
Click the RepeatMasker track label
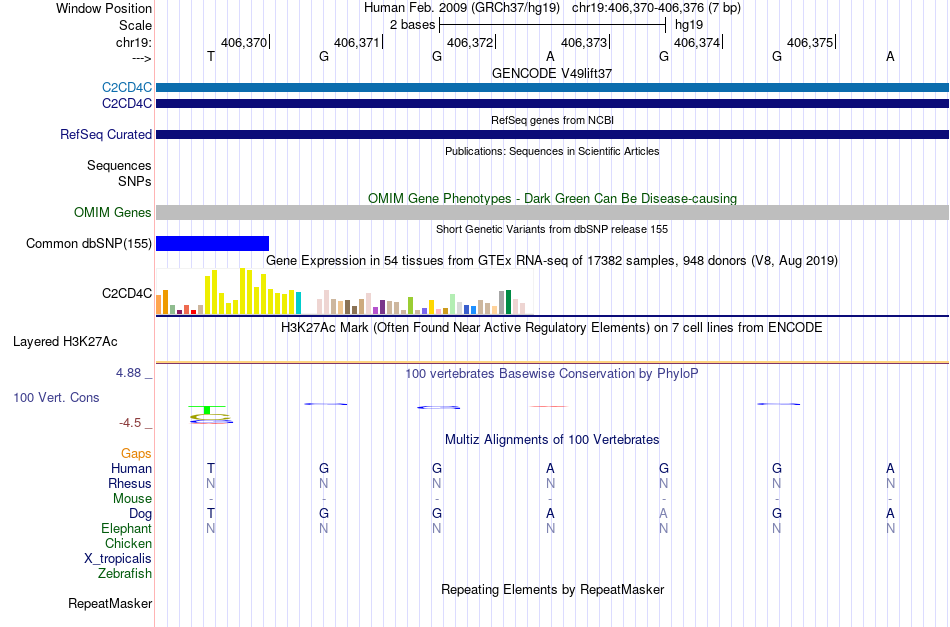coord(110,603)
